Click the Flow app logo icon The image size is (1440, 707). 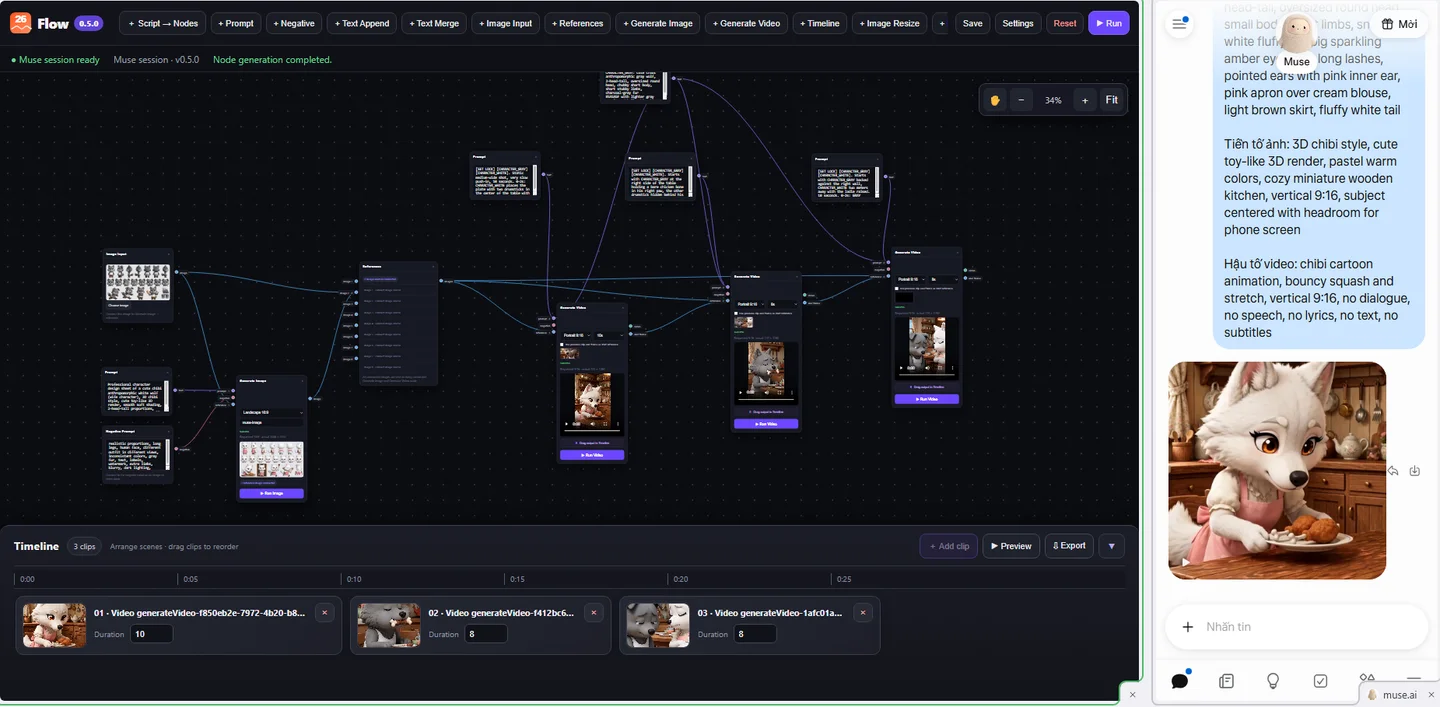pyautogui.click(x=21, y=23)
